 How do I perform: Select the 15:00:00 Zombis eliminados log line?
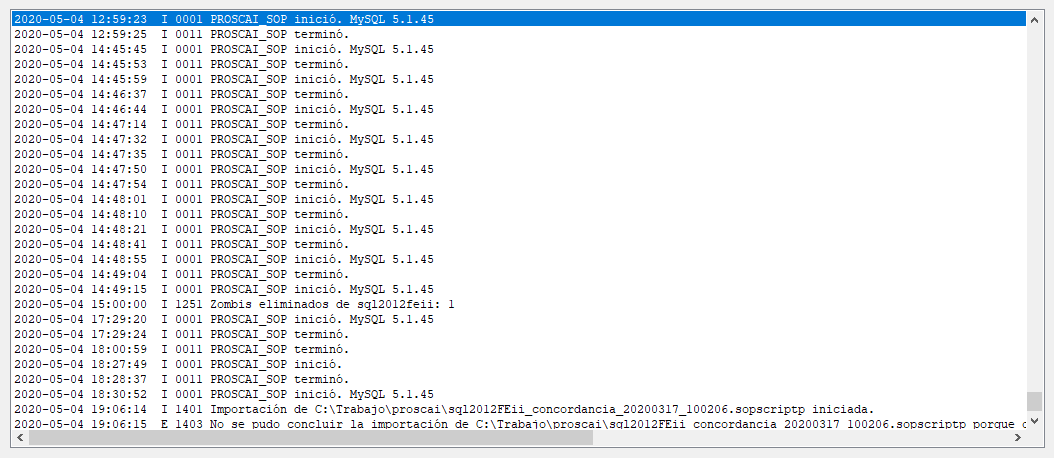[519, 304]
